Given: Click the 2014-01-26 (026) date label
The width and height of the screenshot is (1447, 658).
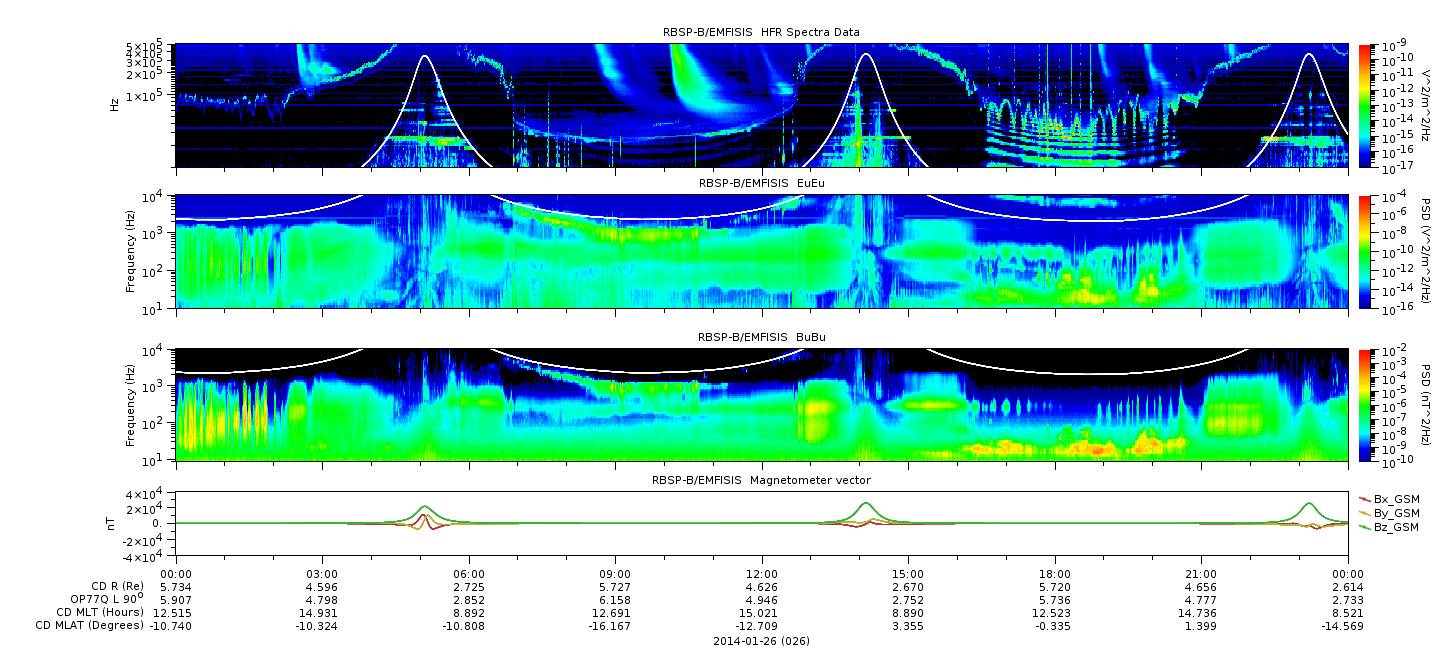Looking at the screenshot, I should (x=761, y=640).
